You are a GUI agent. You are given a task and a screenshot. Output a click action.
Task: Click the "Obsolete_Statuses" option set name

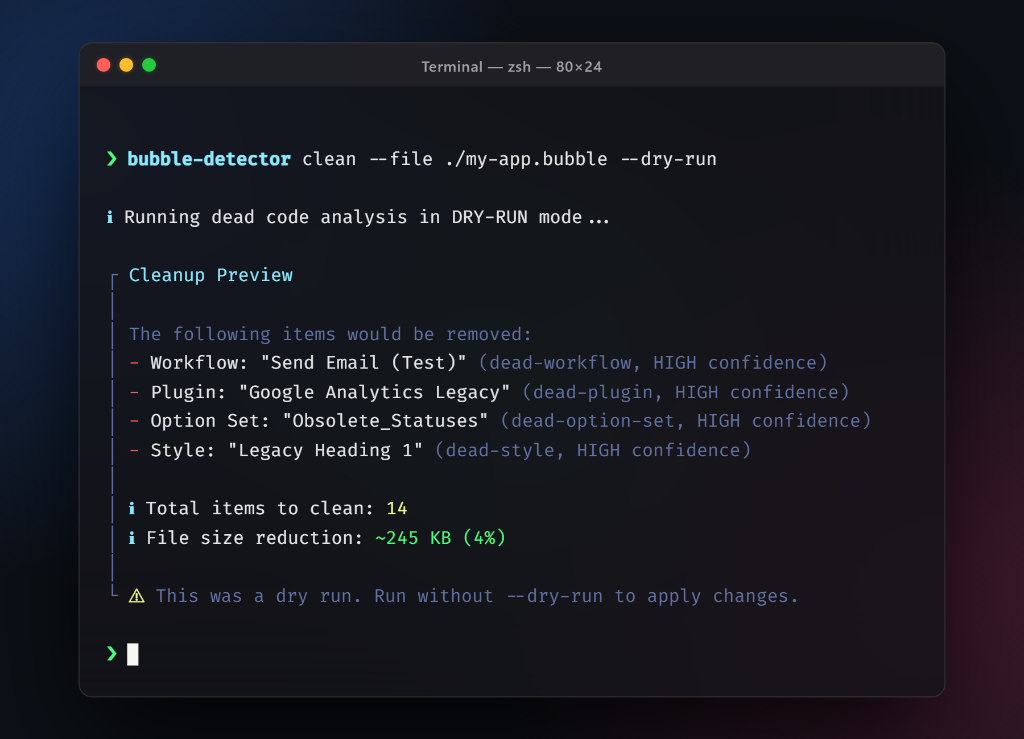[x=385, y=421]
